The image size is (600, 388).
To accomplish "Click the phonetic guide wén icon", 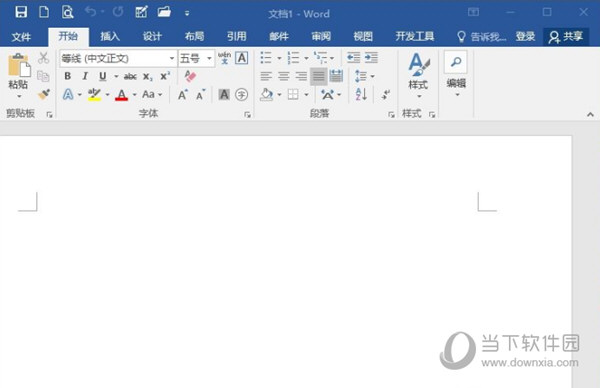I will [224, 58].
